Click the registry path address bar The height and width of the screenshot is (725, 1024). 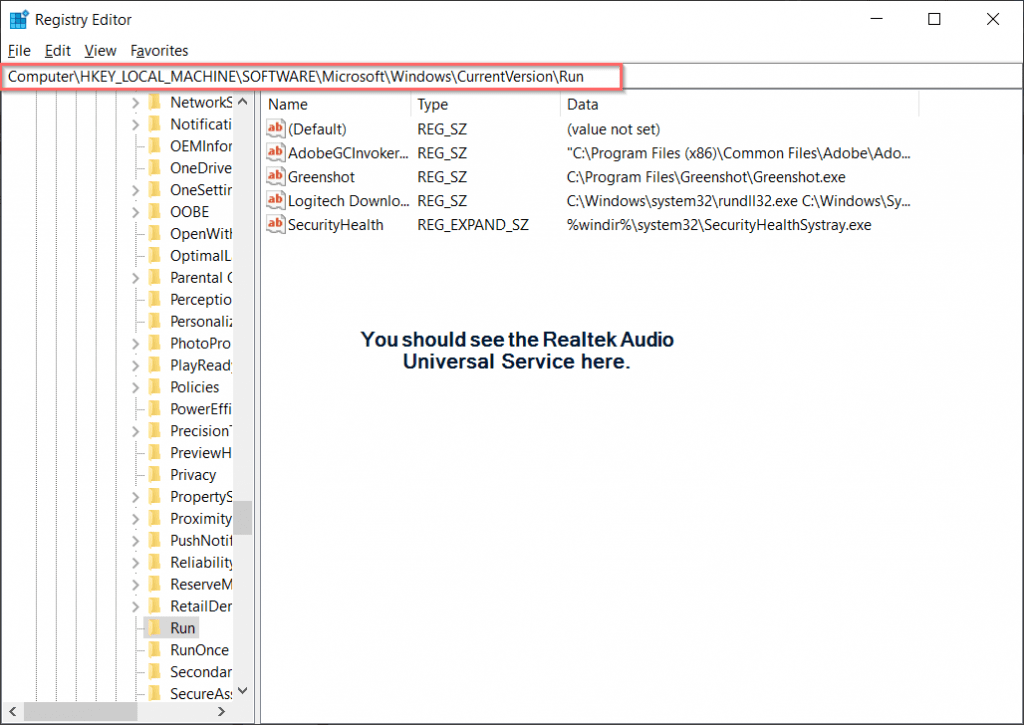click(x=310, y=75)
